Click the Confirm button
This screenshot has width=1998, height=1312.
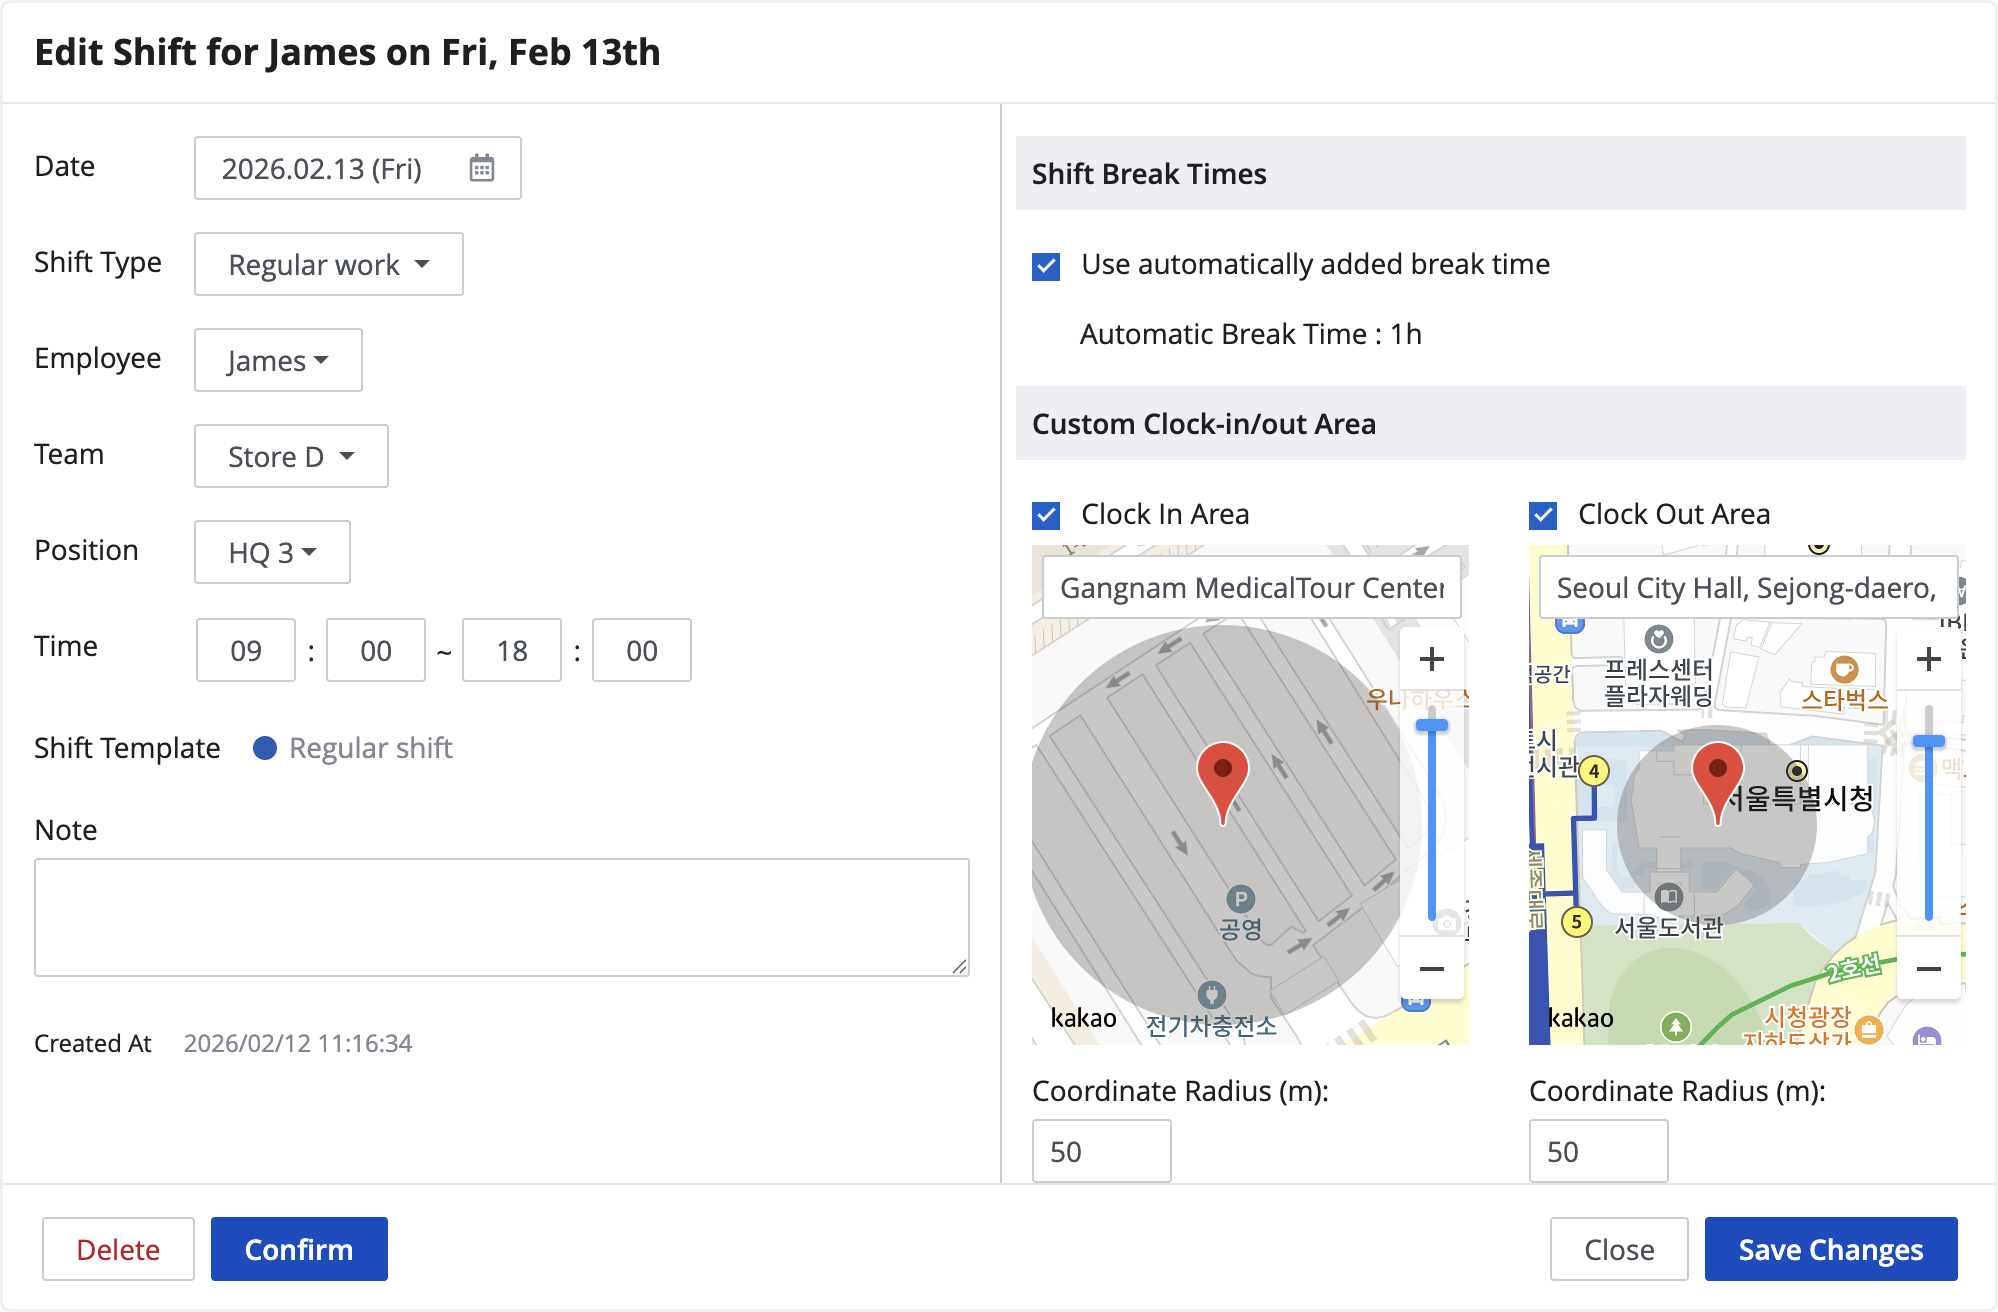[x=299, y=1249]
